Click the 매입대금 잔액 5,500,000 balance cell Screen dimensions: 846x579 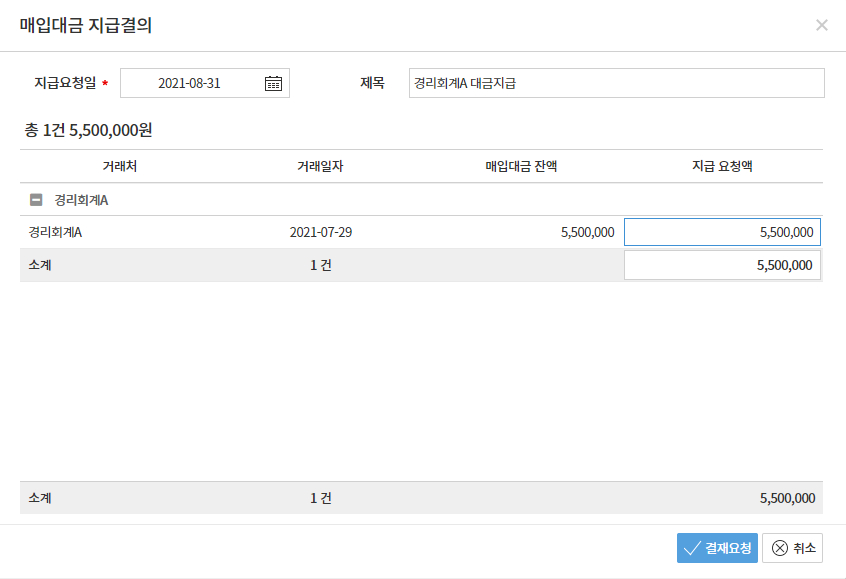(x=587, y=232)
